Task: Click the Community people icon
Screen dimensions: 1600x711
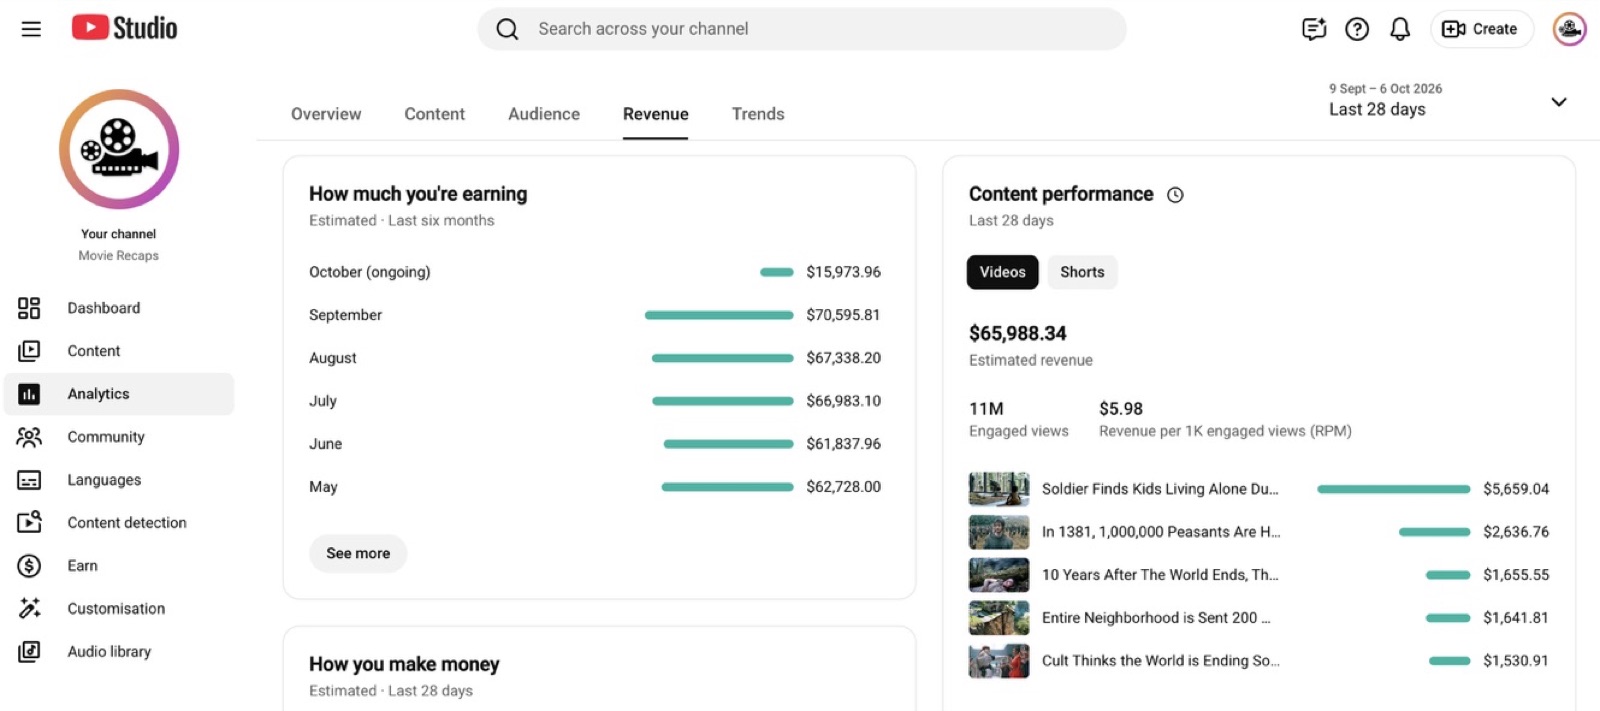Action: (29, 437)
